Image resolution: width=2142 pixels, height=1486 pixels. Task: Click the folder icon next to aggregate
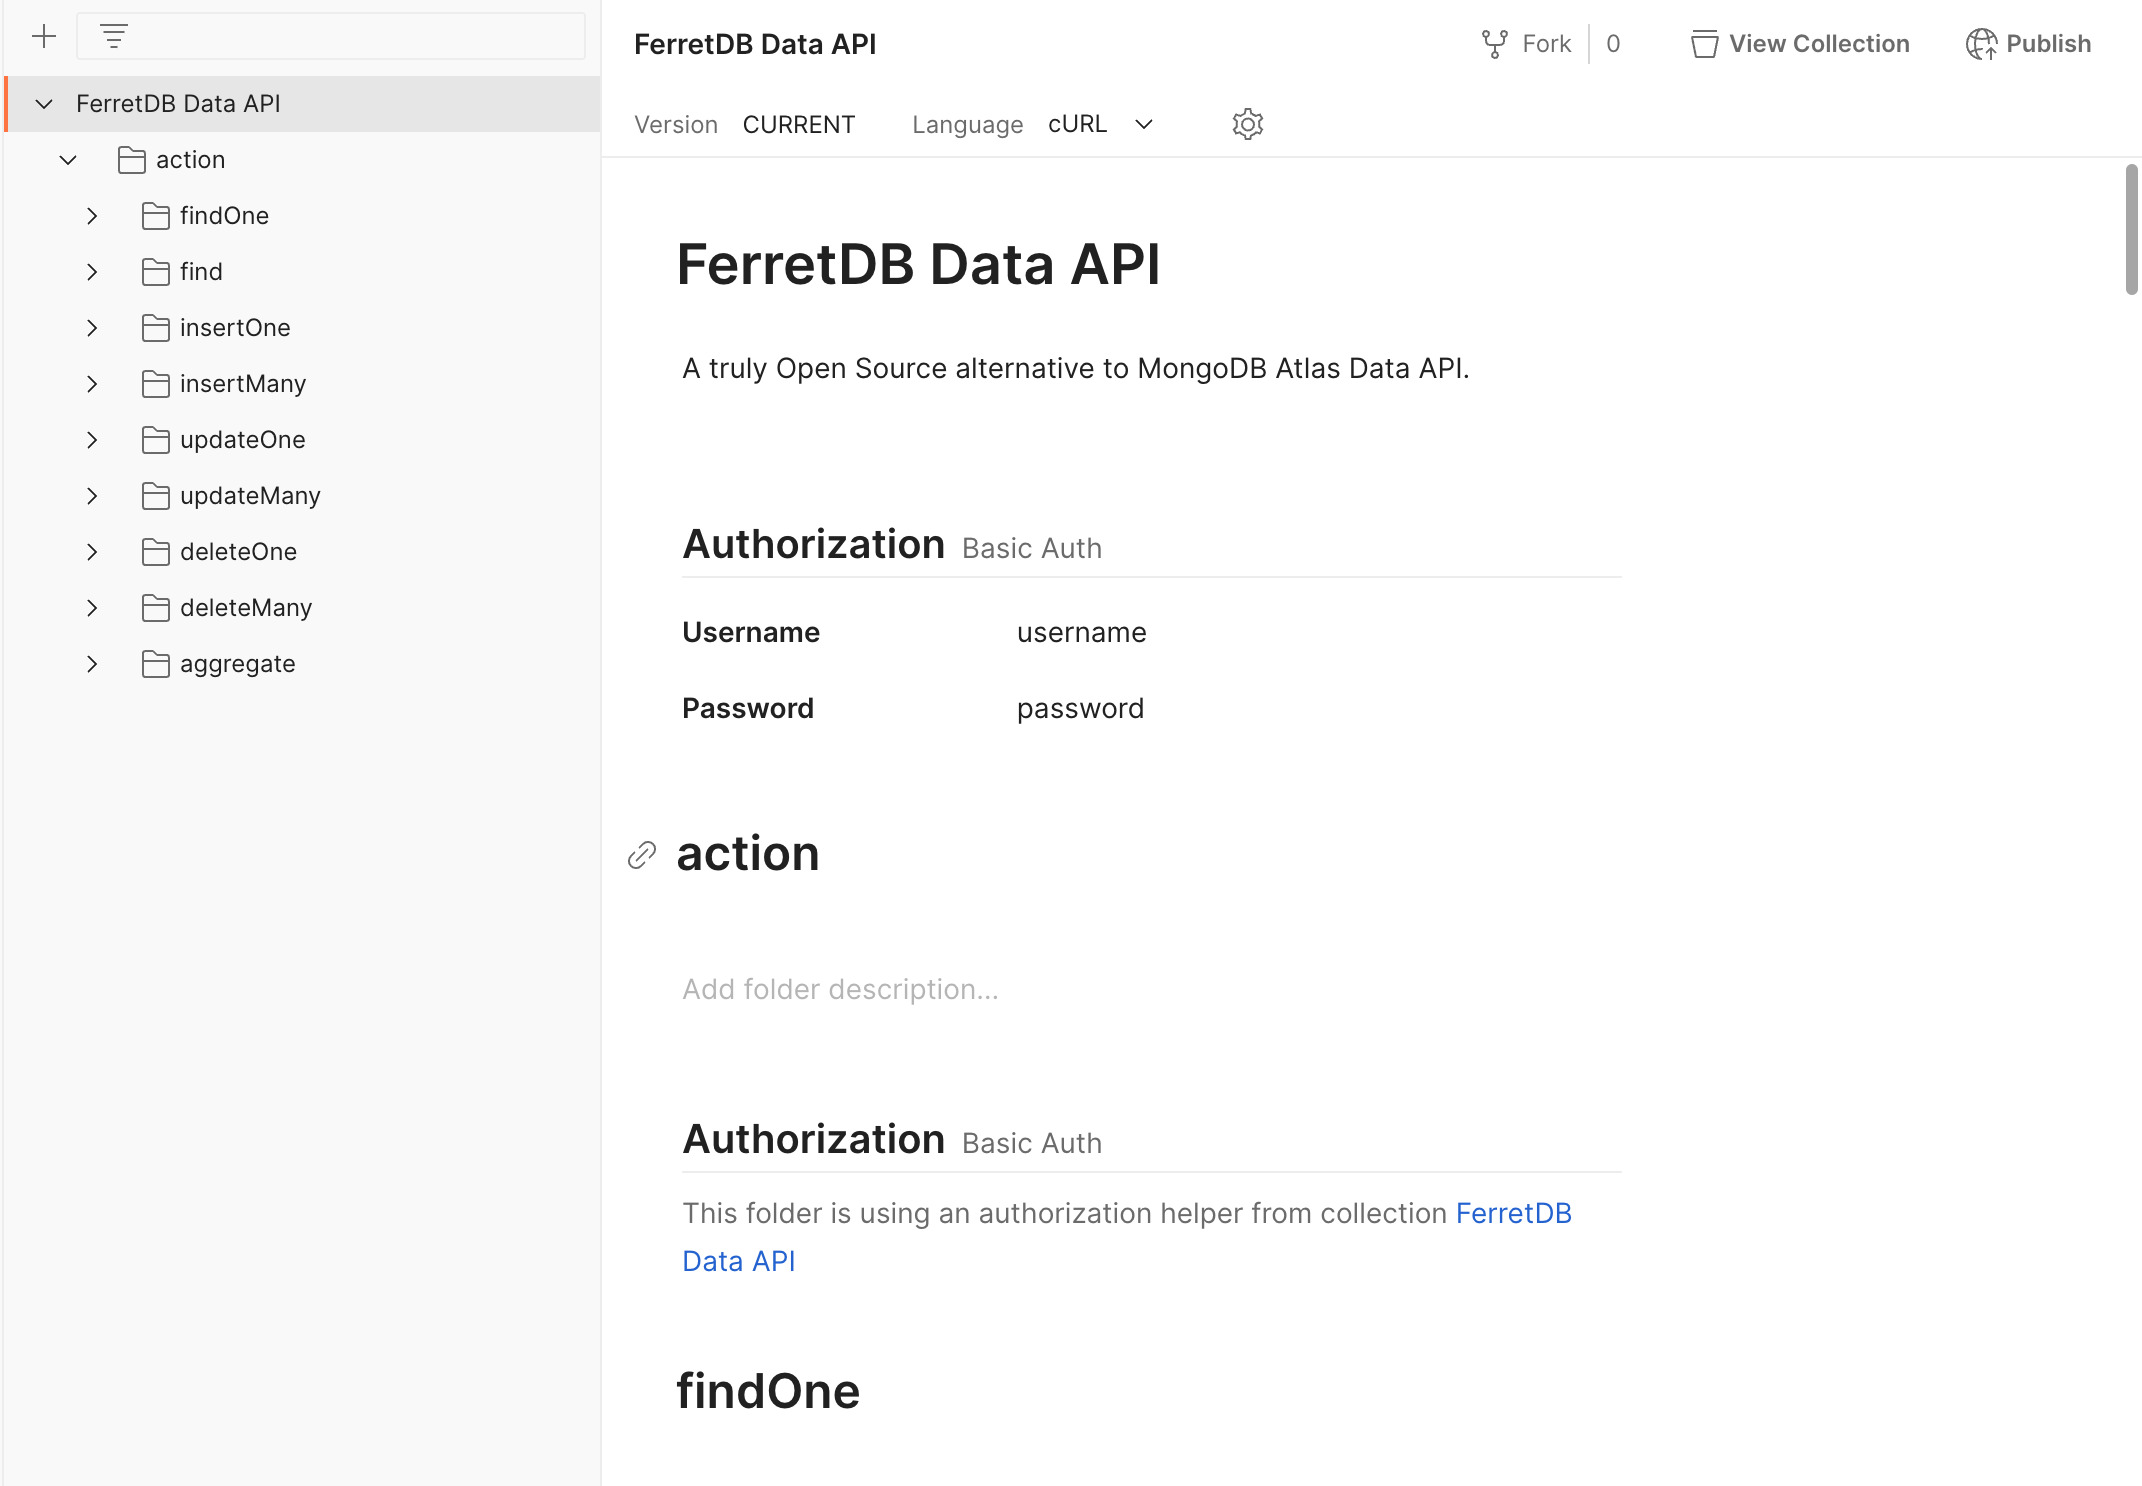157,663
